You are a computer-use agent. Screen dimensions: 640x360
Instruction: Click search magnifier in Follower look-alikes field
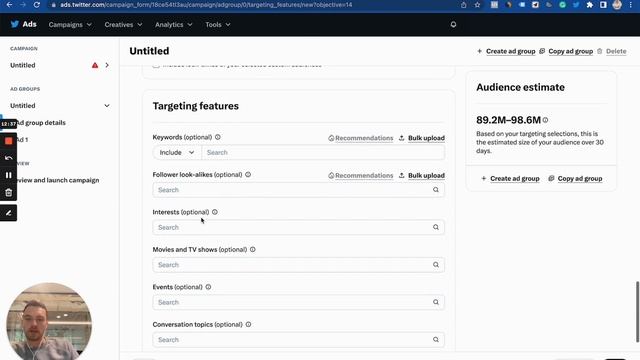coord(436,190)
